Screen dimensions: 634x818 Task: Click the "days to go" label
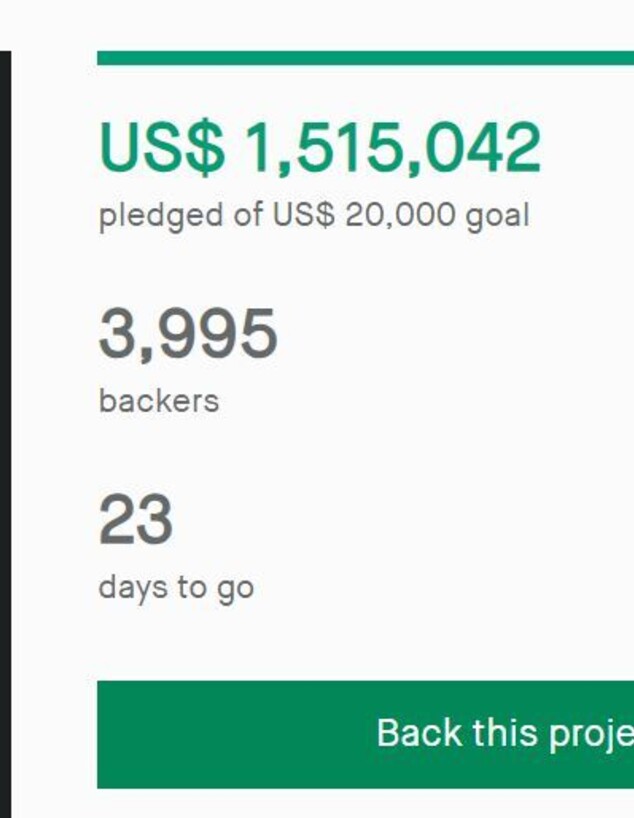tap(176, 587)
